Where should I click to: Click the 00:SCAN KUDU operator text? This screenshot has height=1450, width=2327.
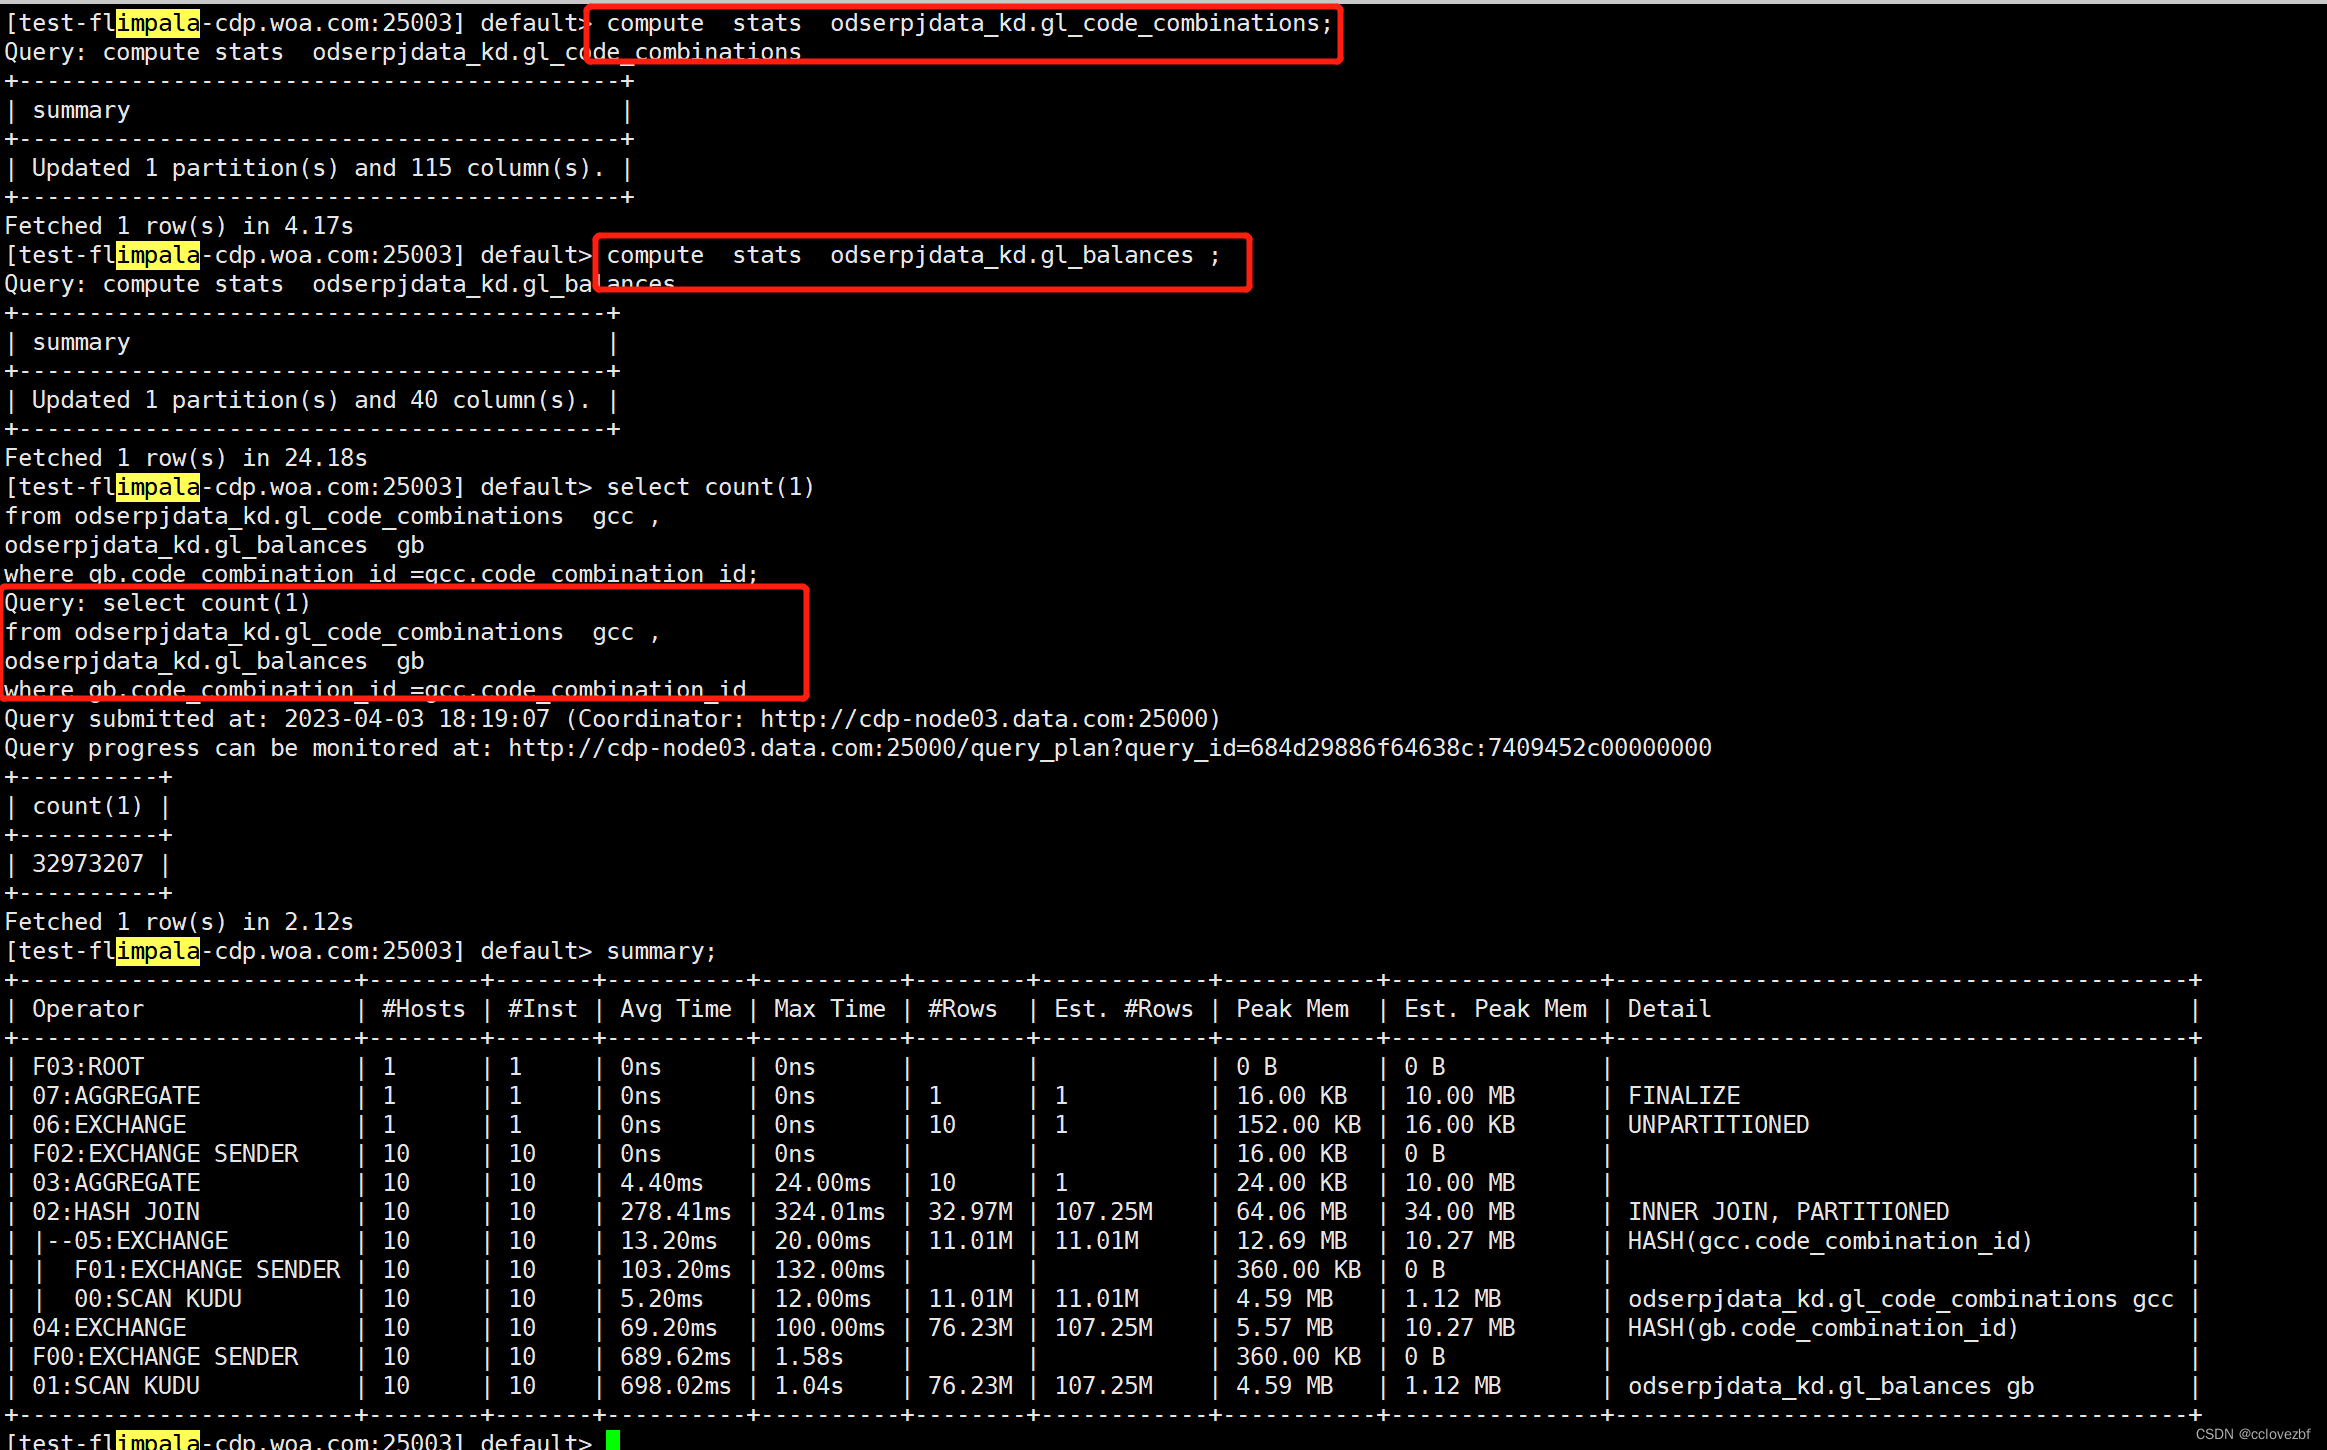(x=158, y=1299)
